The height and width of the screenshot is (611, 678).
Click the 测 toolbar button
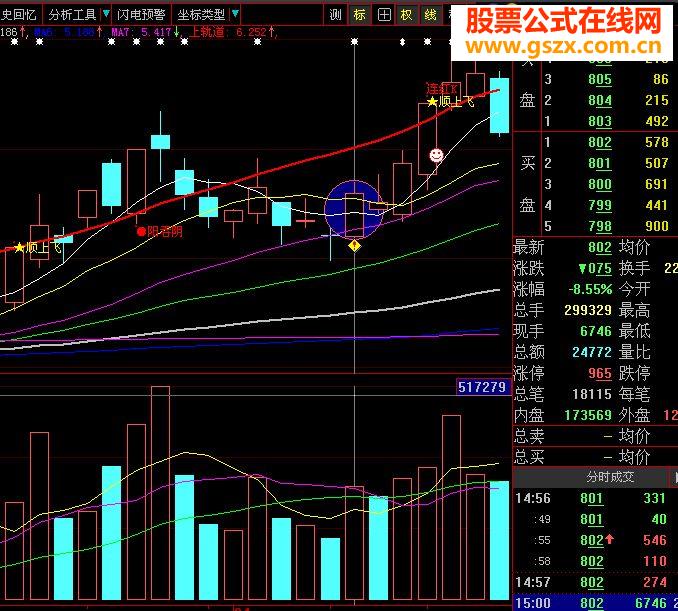click(335, 15)
